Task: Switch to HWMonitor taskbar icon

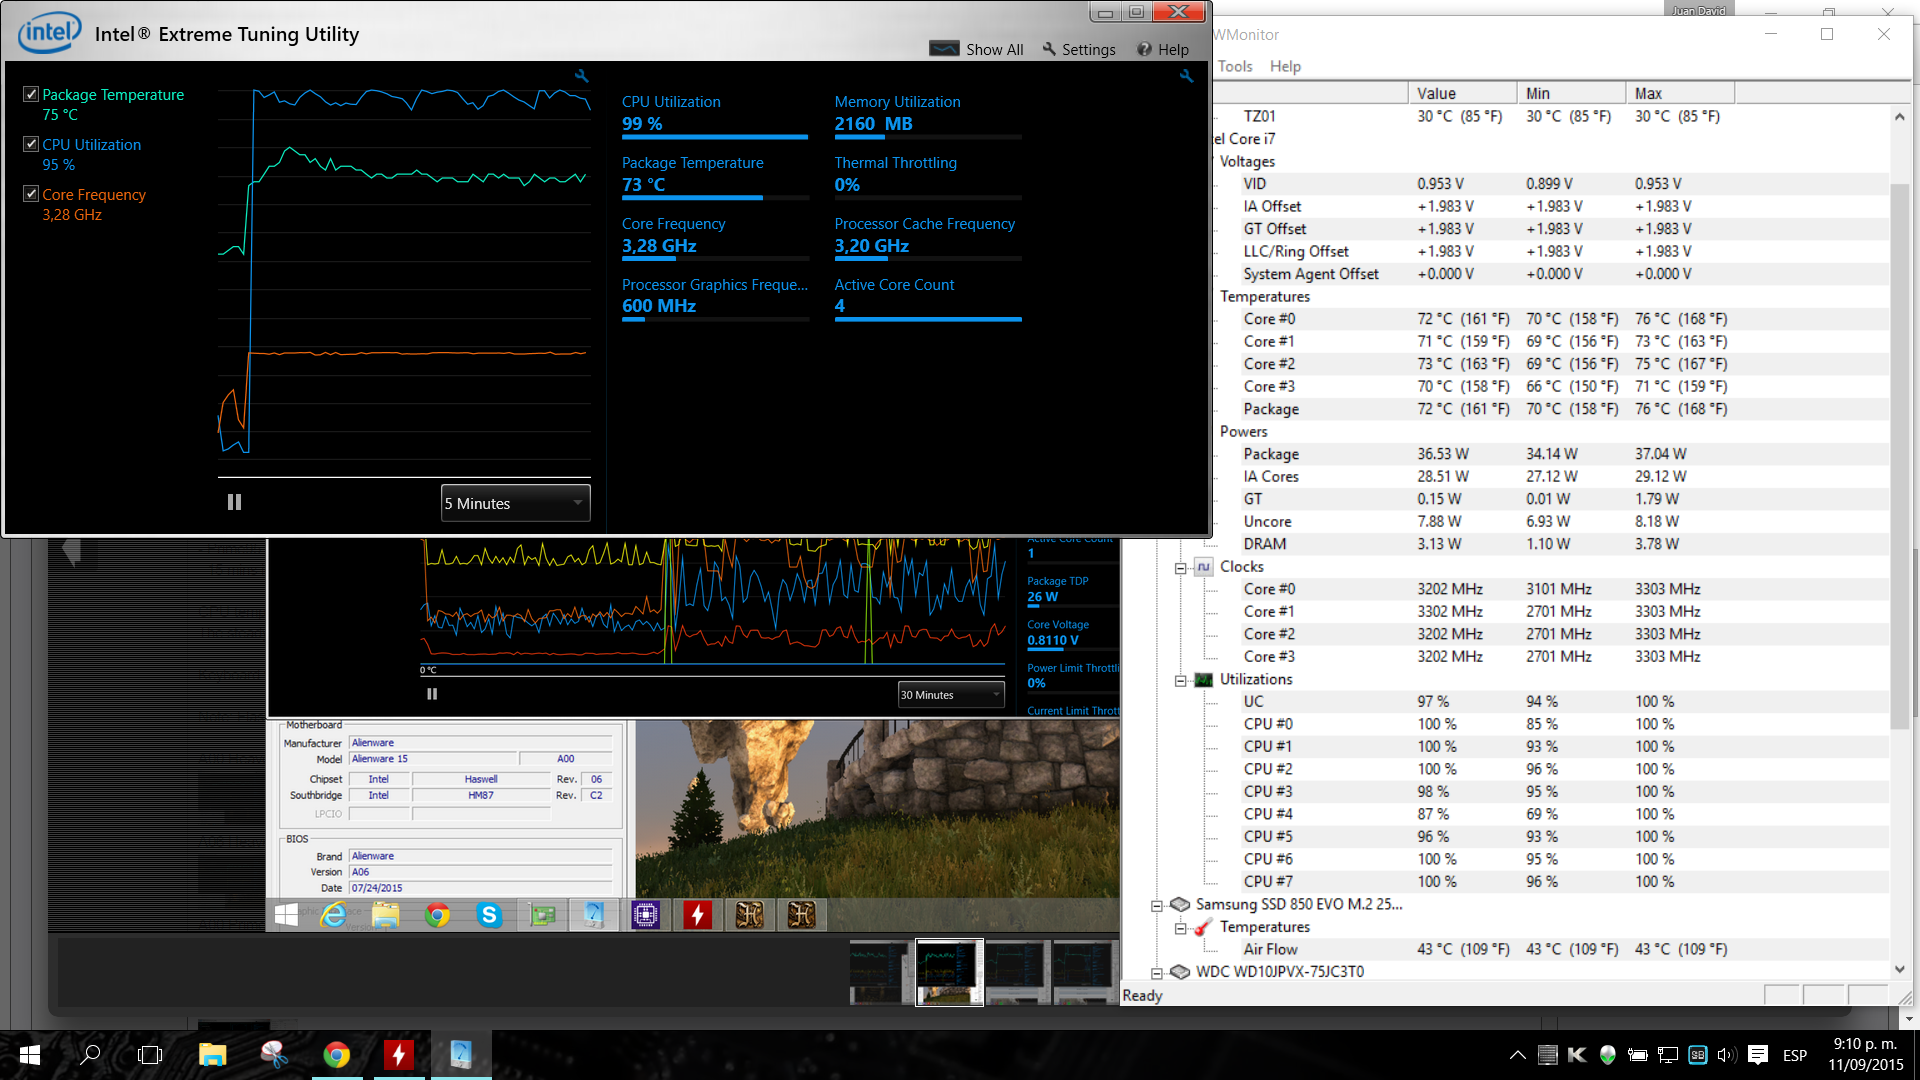Action: coord(461,1055)
